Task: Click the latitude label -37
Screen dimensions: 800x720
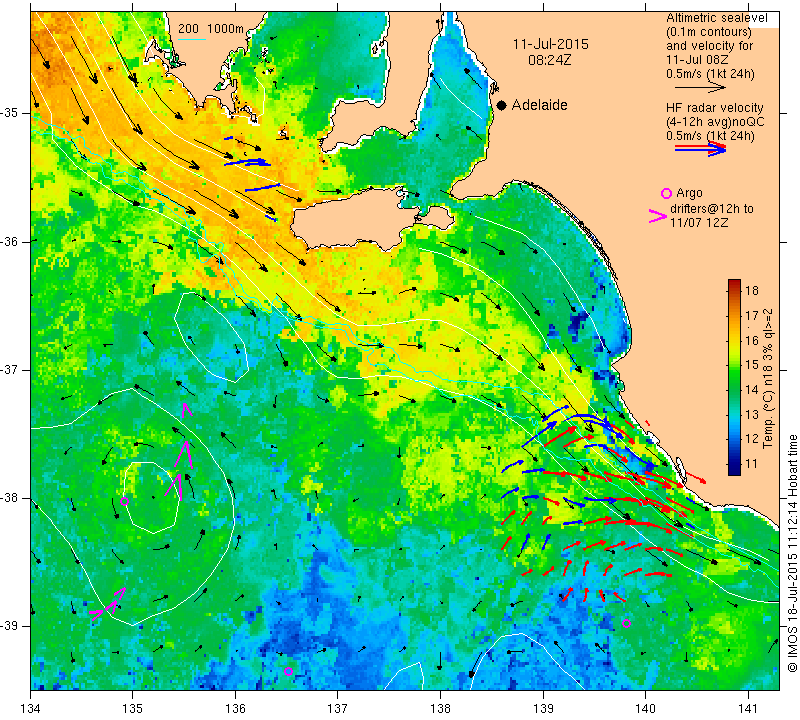Action: coord(11,369)
